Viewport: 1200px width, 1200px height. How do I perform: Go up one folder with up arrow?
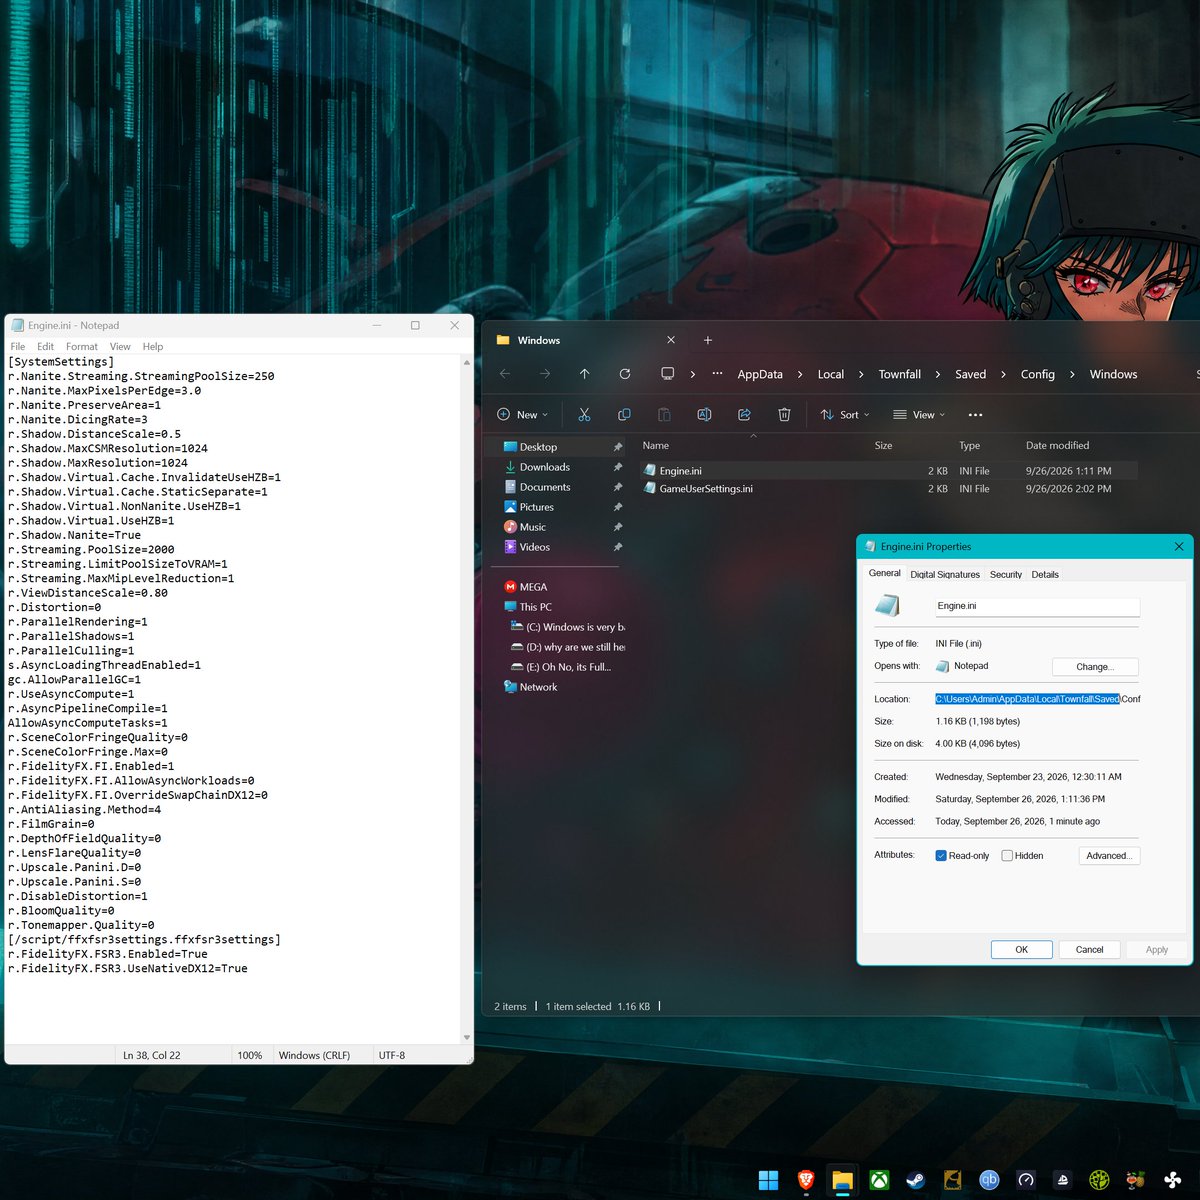point(585,374)
